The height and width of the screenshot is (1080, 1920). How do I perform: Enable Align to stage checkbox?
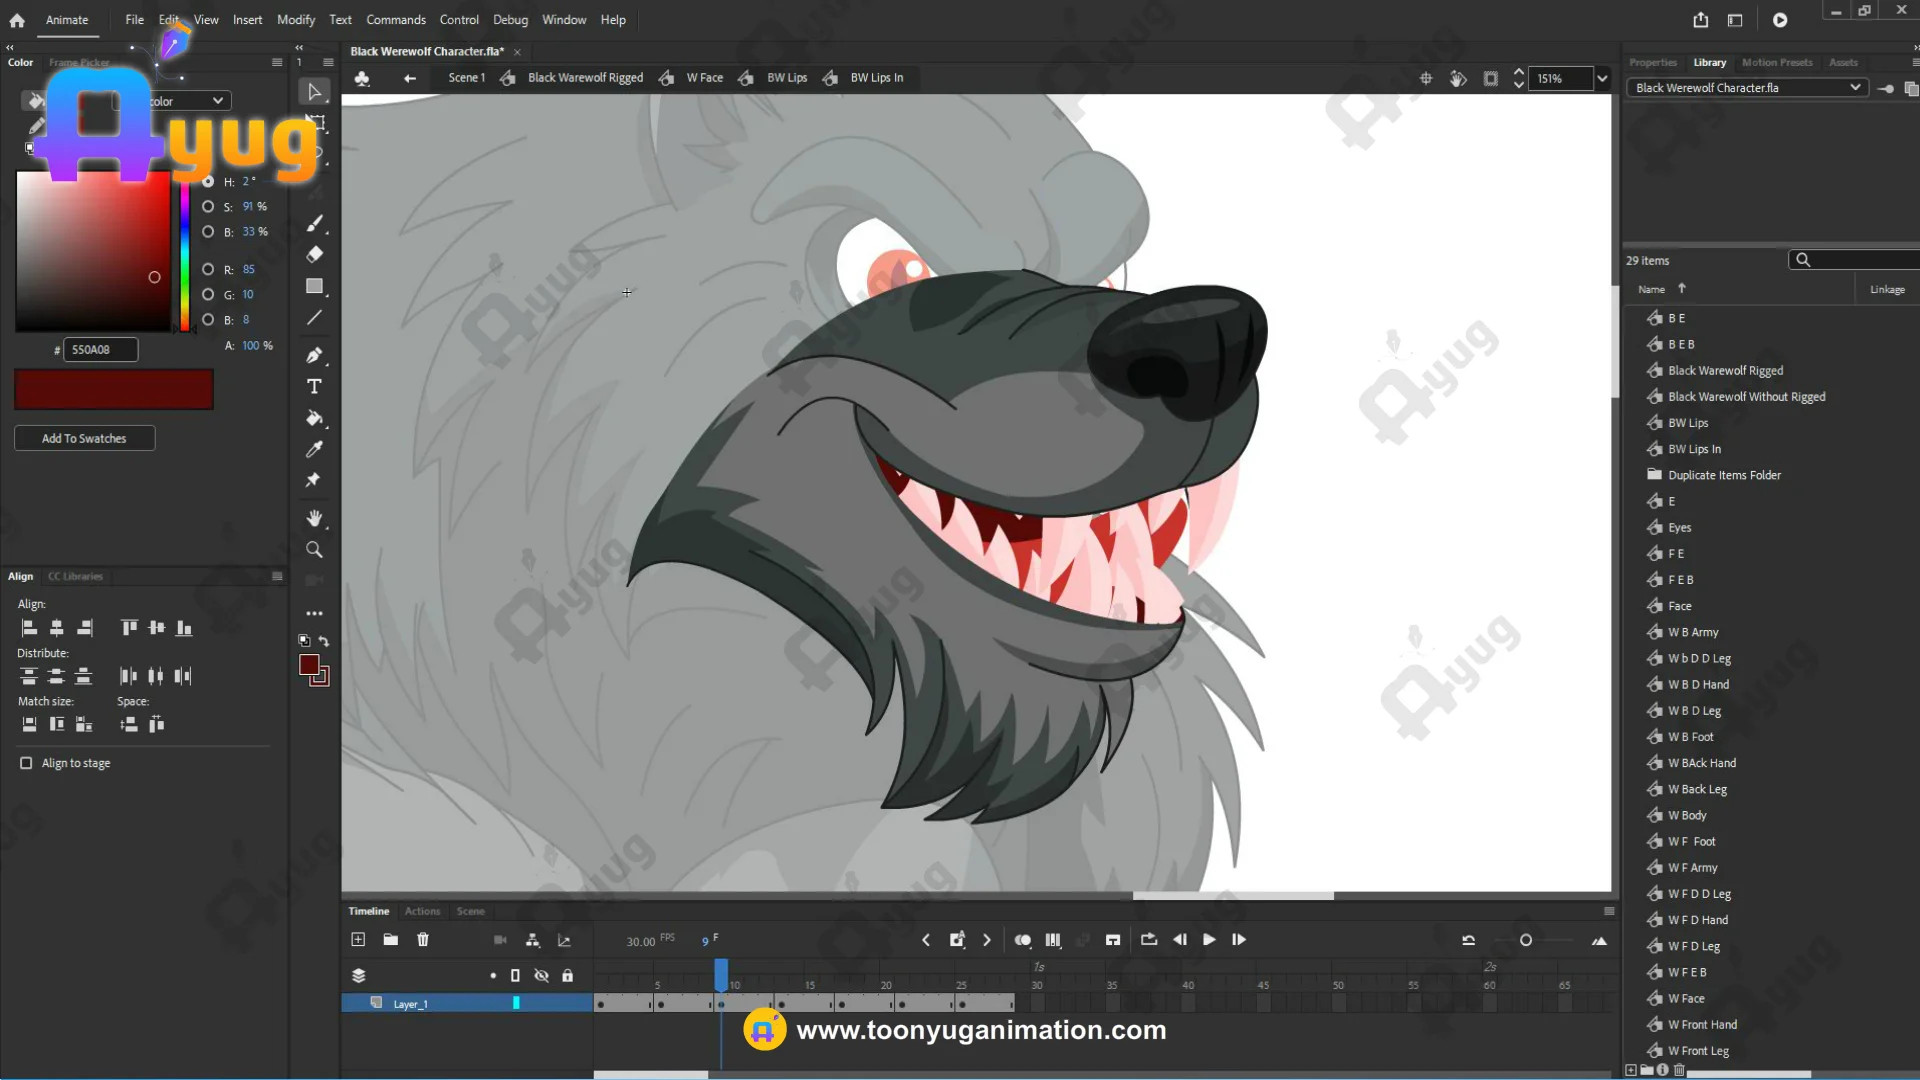[26, 763]
